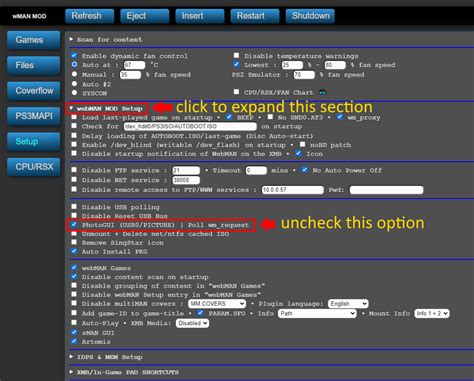Click the Shutdown button
Screen dimensions: 474x381
tap(310, 16)
